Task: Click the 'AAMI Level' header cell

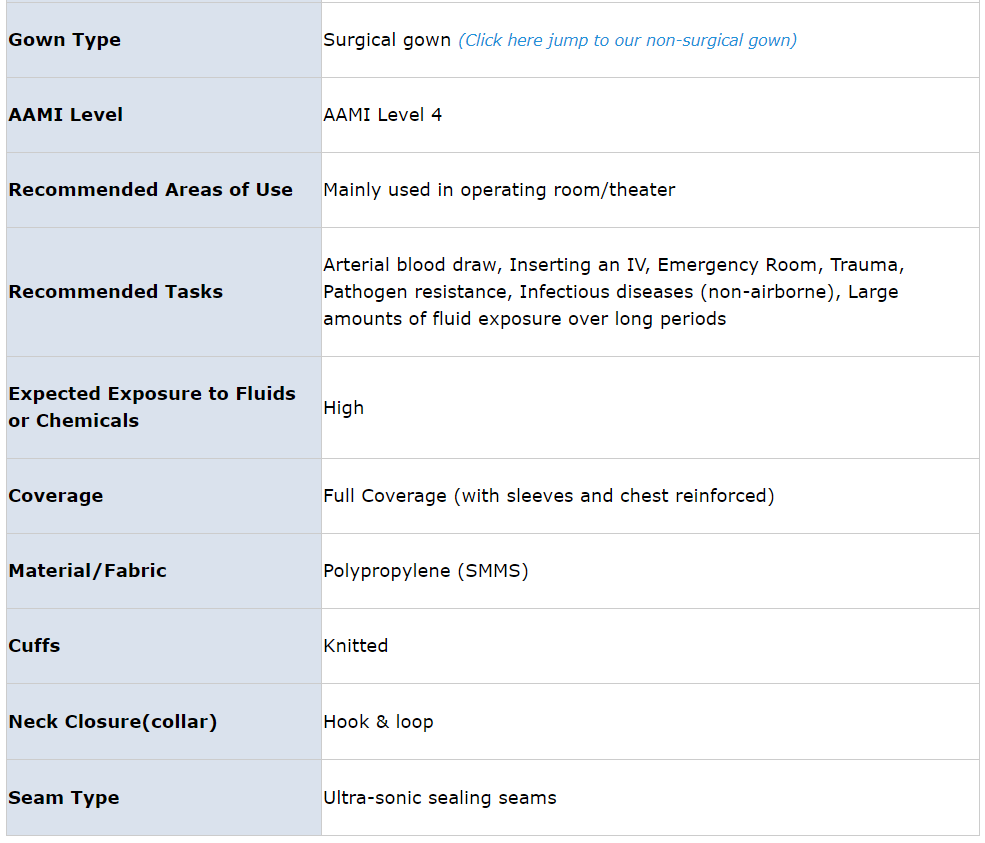Action: pos(66,115)
